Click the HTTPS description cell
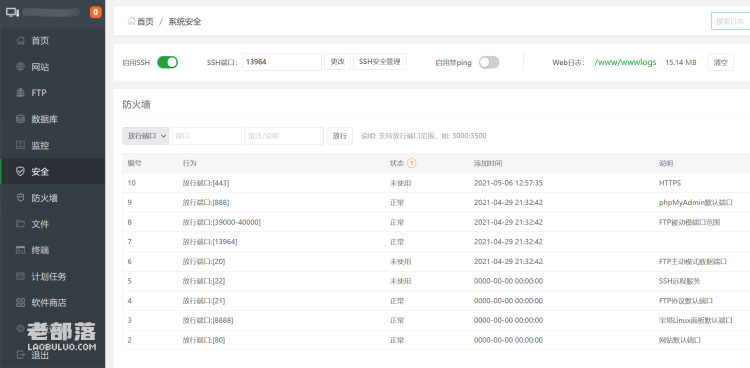 [x=670, y=183]
